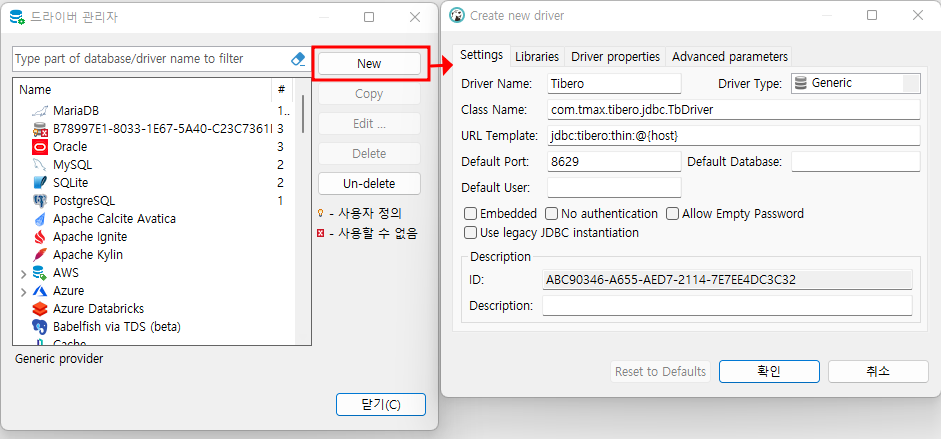
Task: Click the driver name filter field
Action: 151,59
